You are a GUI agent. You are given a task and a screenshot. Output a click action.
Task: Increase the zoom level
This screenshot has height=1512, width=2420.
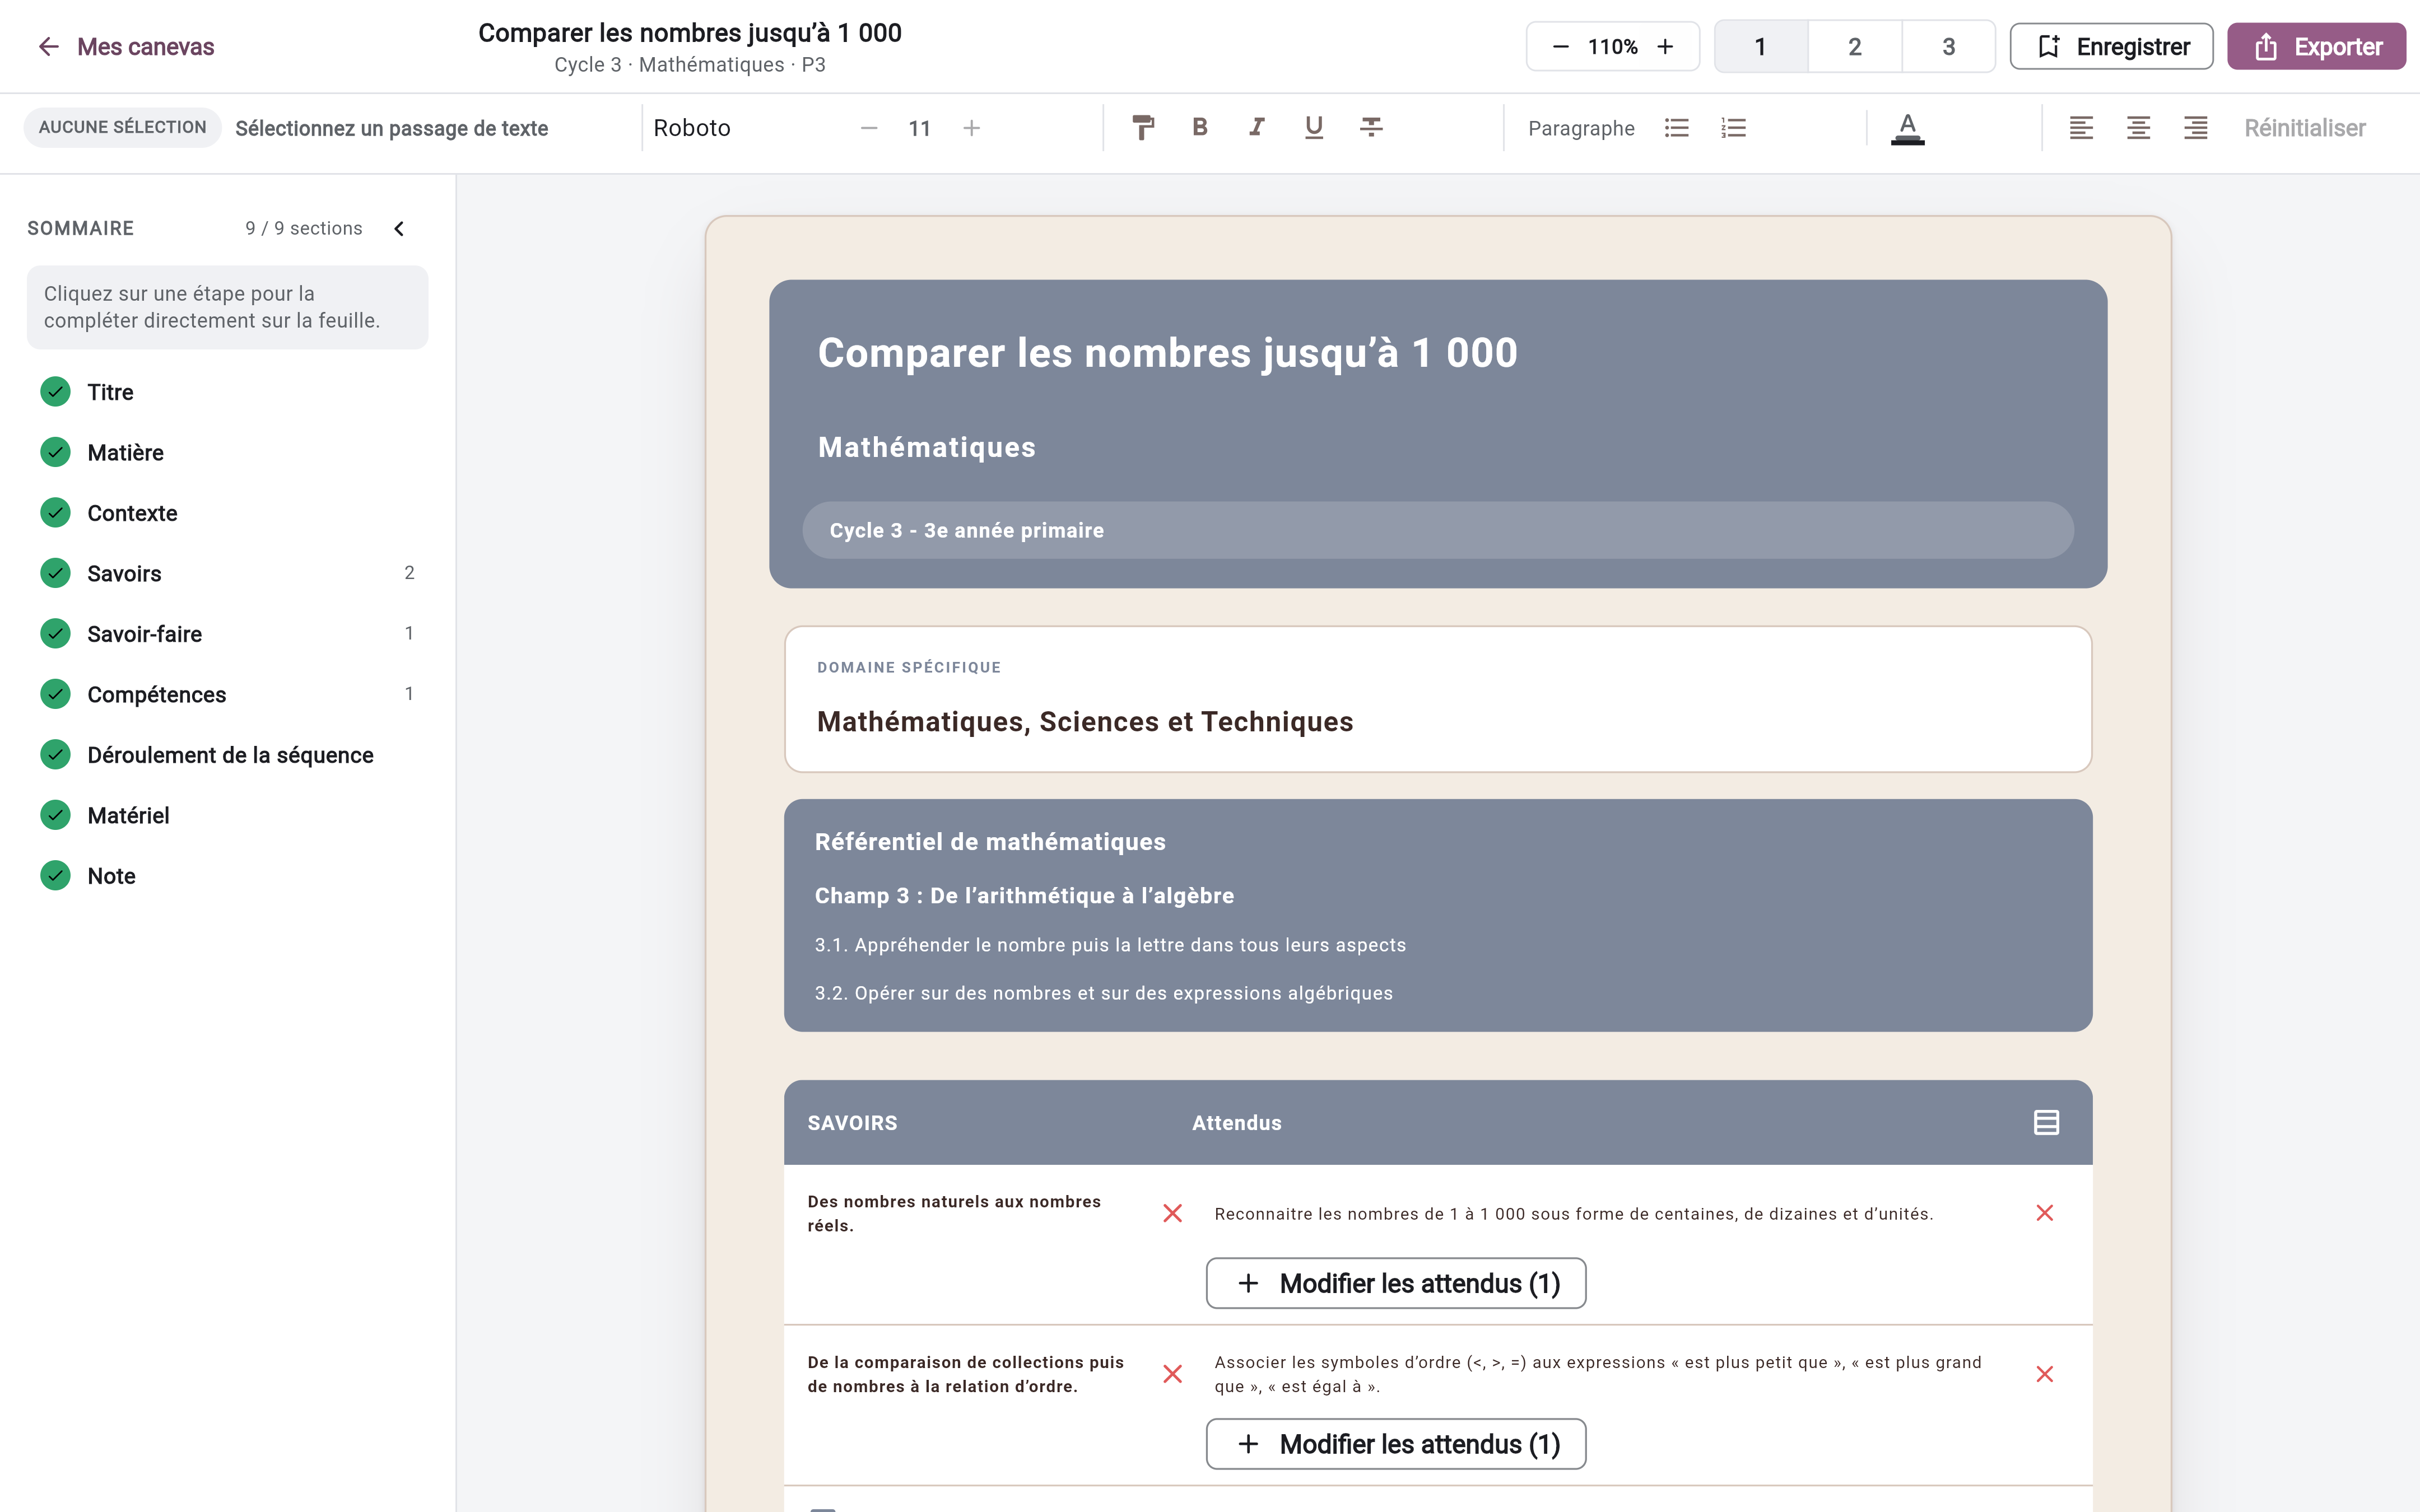pos(1665,47)
